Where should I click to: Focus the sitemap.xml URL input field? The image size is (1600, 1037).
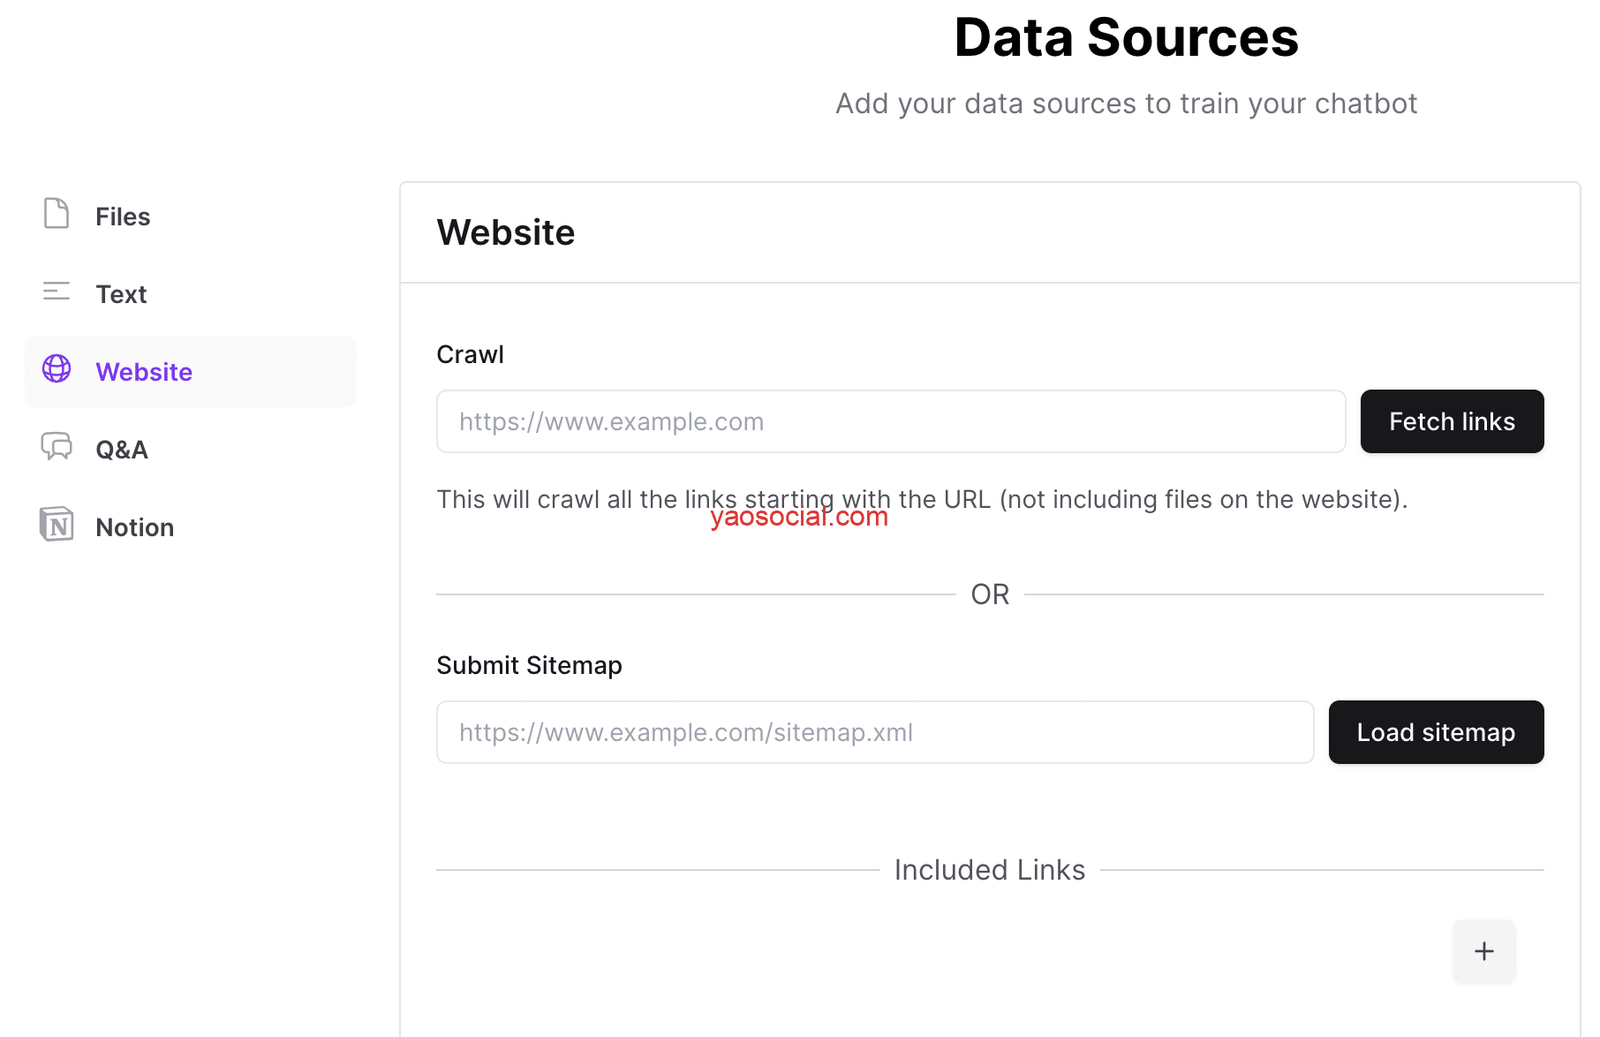coord(875,733)
